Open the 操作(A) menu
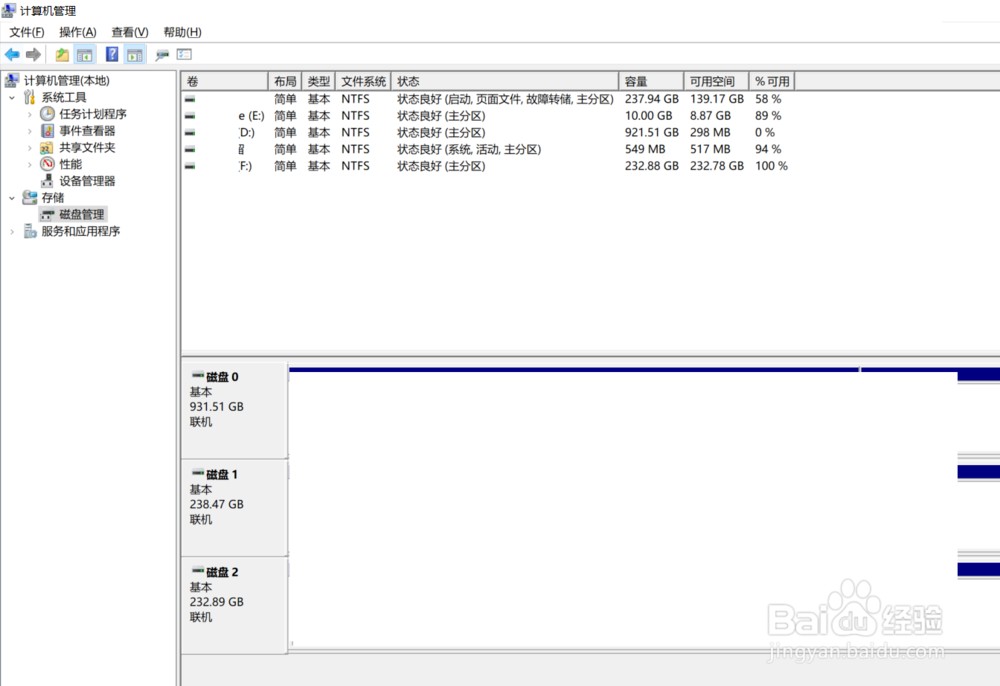 78,33
